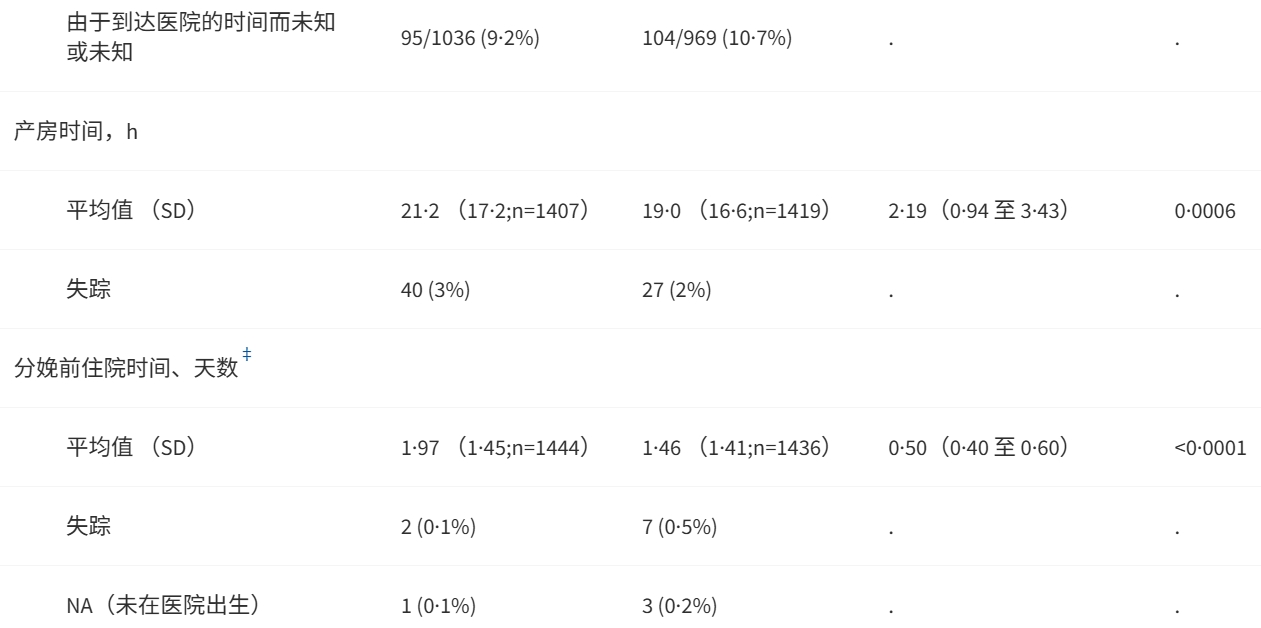Select cell 27 (2%)
The image size is (1261, 628).
point(678,293)
